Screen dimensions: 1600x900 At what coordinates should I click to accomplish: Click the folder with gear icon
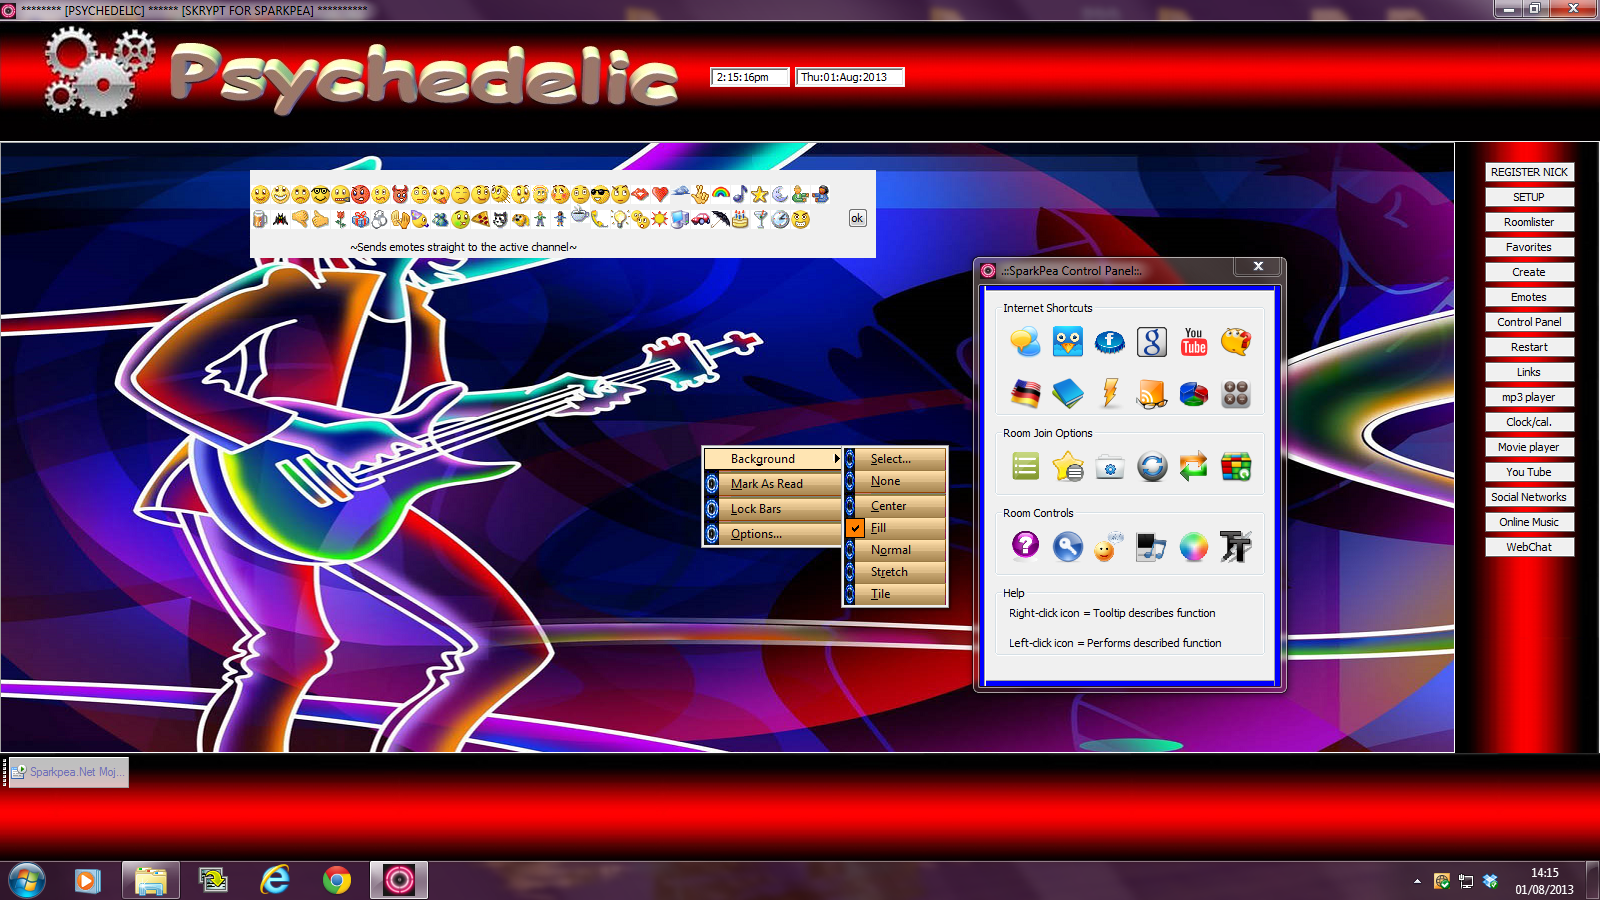click(x=1110, y=466)
